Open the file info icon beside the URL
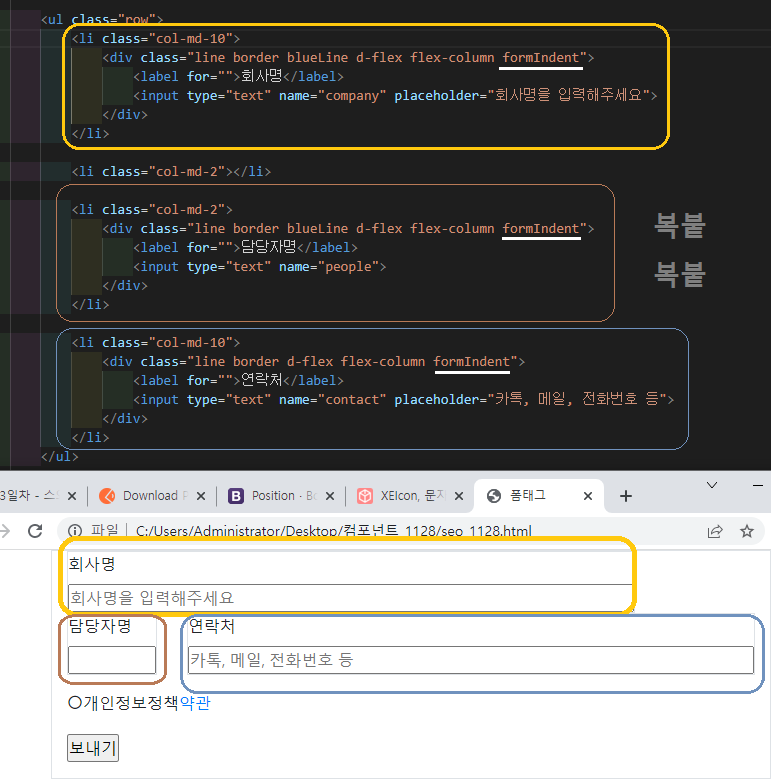The height and width of the screenshot is (782, 771). pyautogui.click(x=75, y=531)
